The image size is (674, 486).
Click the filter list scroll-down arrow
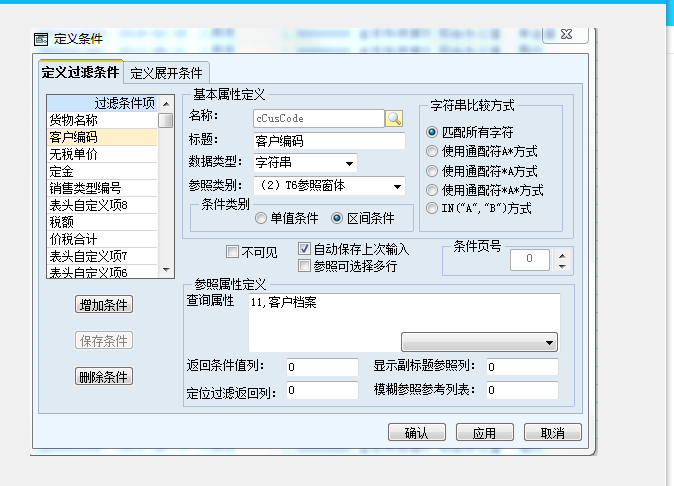point(166,270)
